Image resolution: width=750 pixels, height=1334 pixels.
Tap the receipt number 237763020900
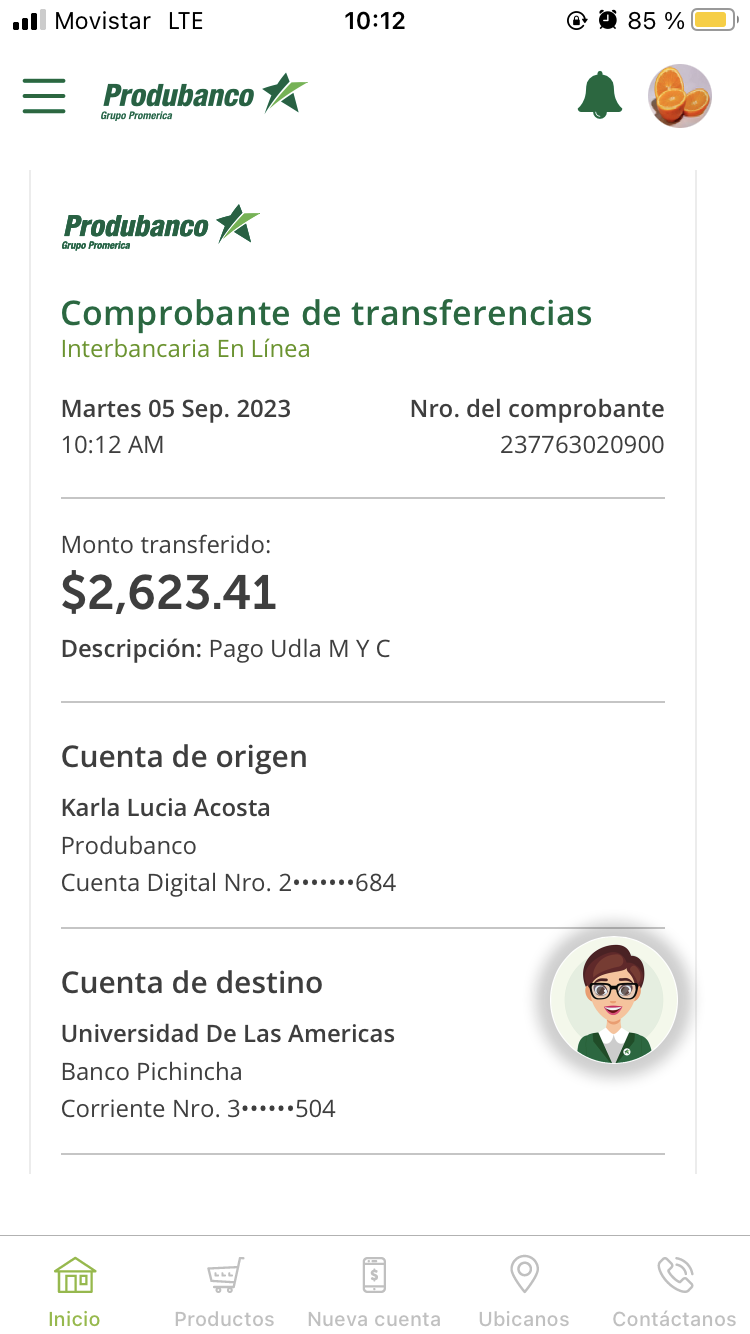(582, 445)
